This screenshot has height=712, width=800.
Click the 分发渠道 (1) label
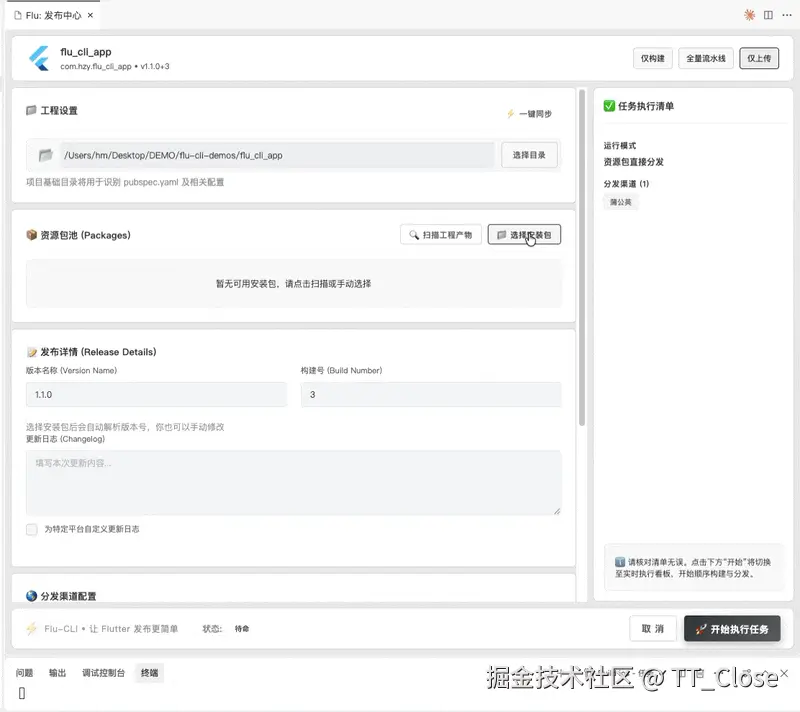(x=626, y=184)
